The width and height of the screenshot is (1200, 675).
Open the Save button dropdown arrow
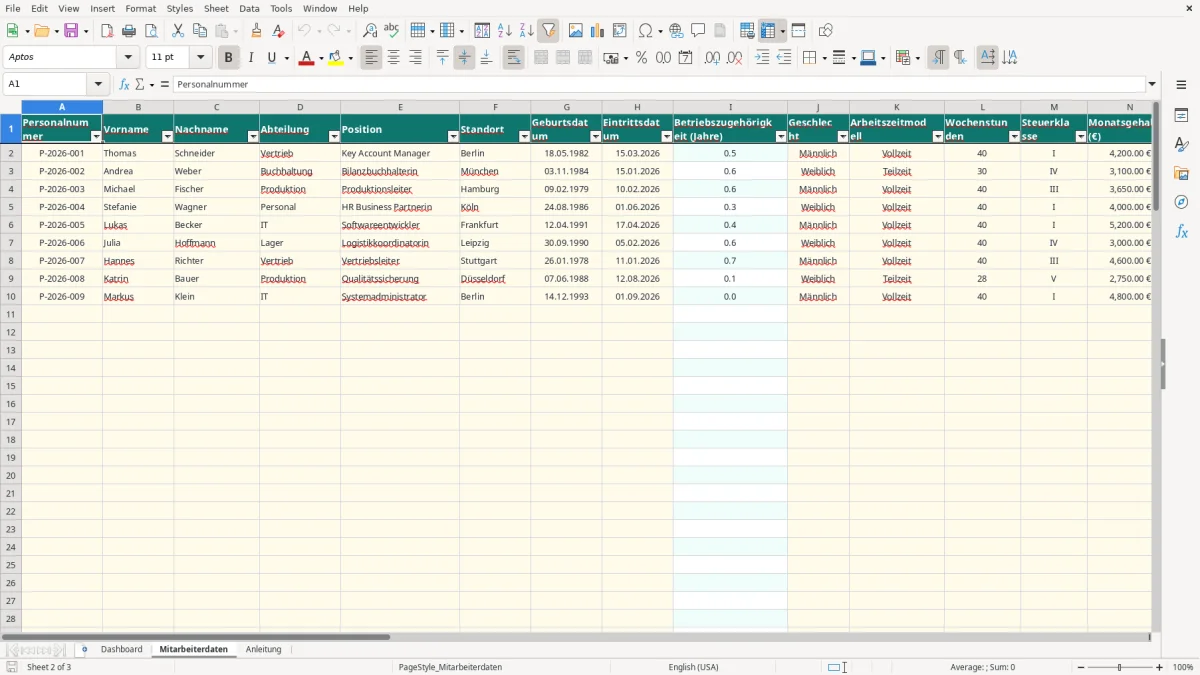coord(86,31)
